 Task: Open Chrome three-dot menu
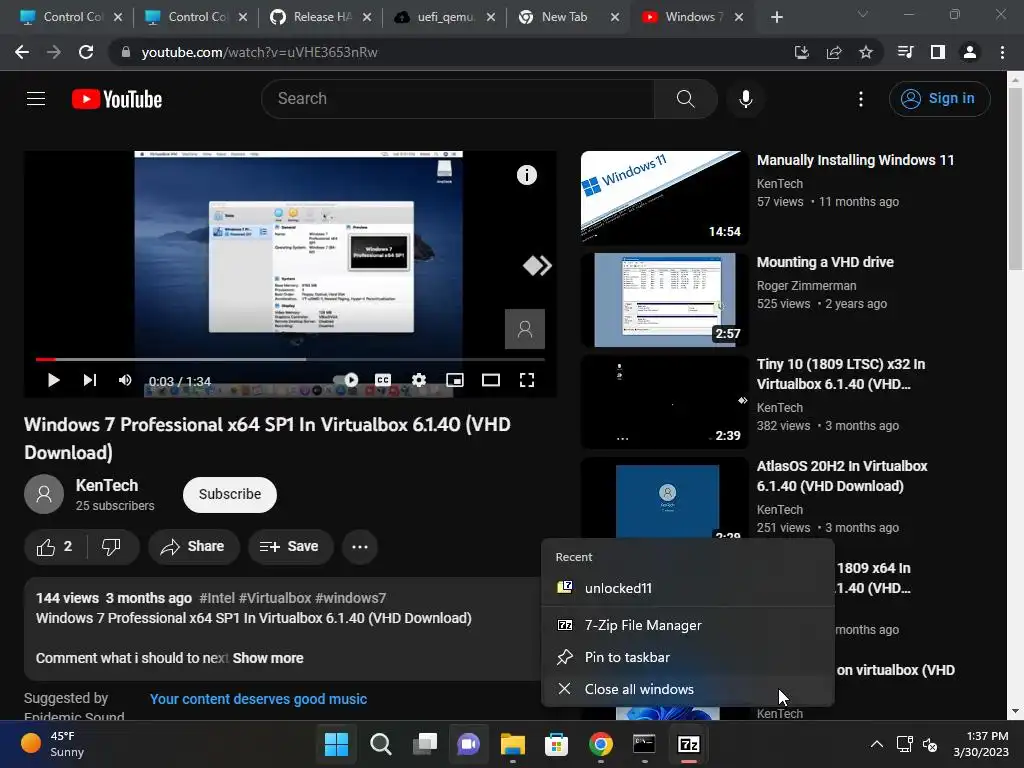pyautogui.click(x=1002, y=52)
